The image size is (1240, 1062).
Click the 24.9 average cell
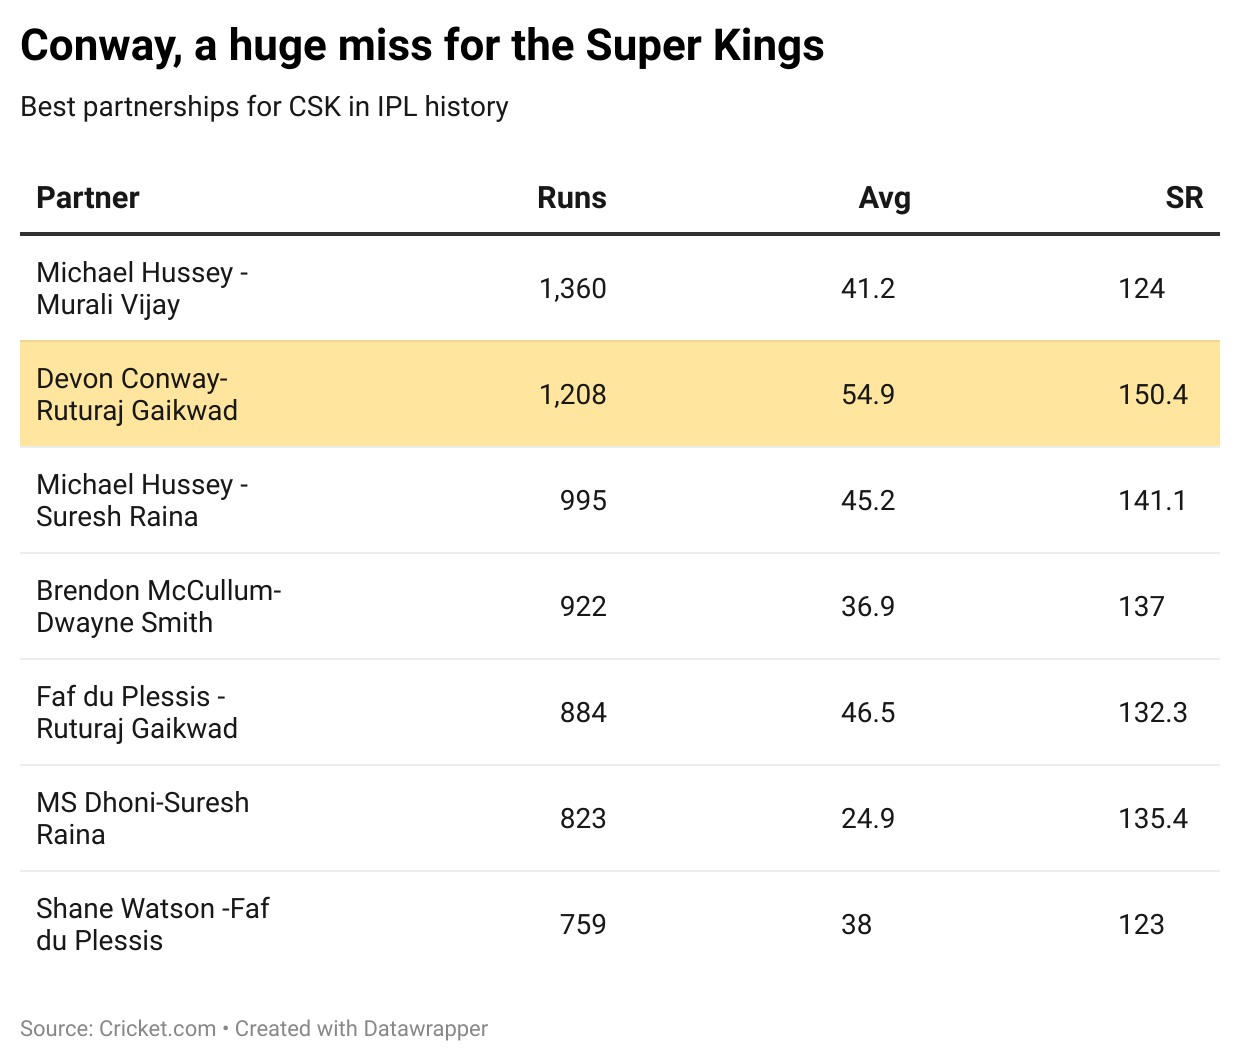(x=868, y=819)
